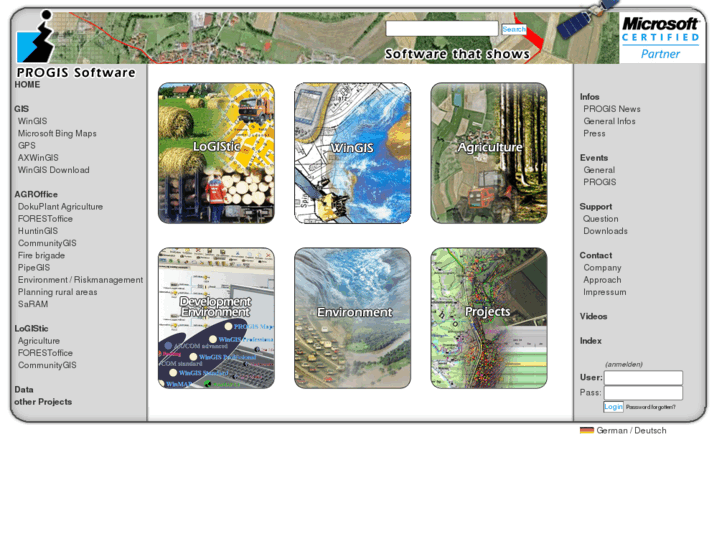Focus the Pass input field
The height and width of the screenshot is (545, 727).
(x=643, y=393)
